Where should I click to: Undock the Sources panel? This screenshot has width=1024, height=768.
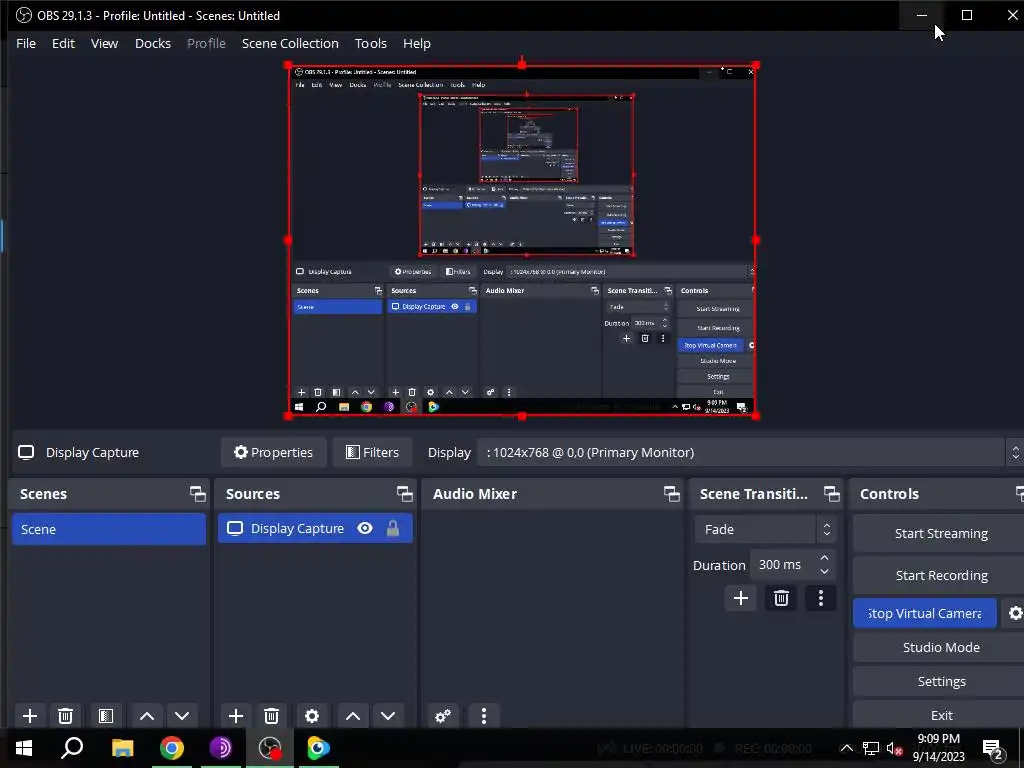[404, 494]
